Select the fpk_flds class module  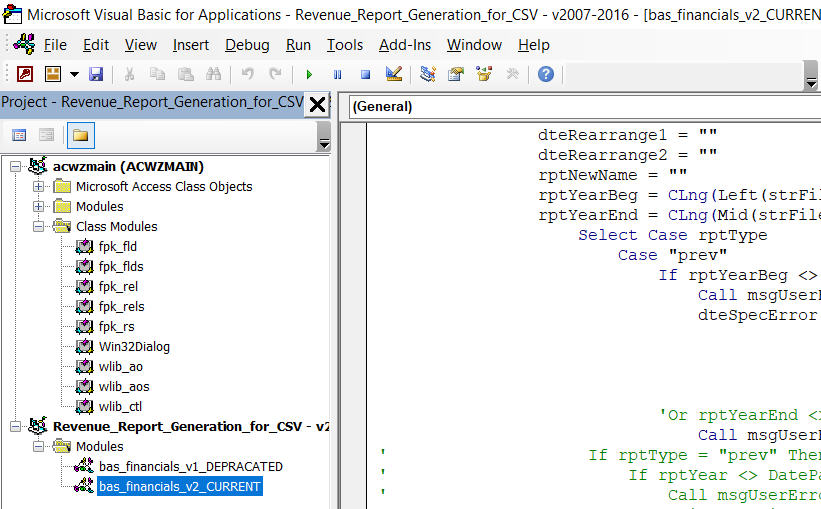[121, 267]
